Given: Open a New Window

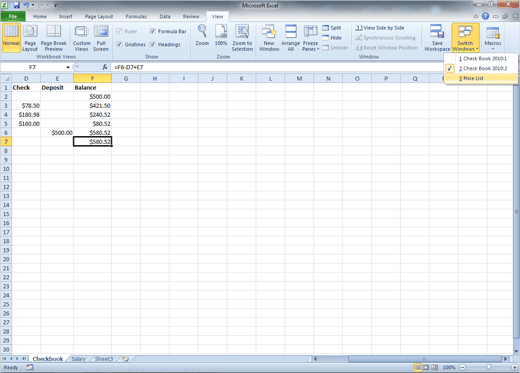Looking at the screenshot, I should click(269, 38).
